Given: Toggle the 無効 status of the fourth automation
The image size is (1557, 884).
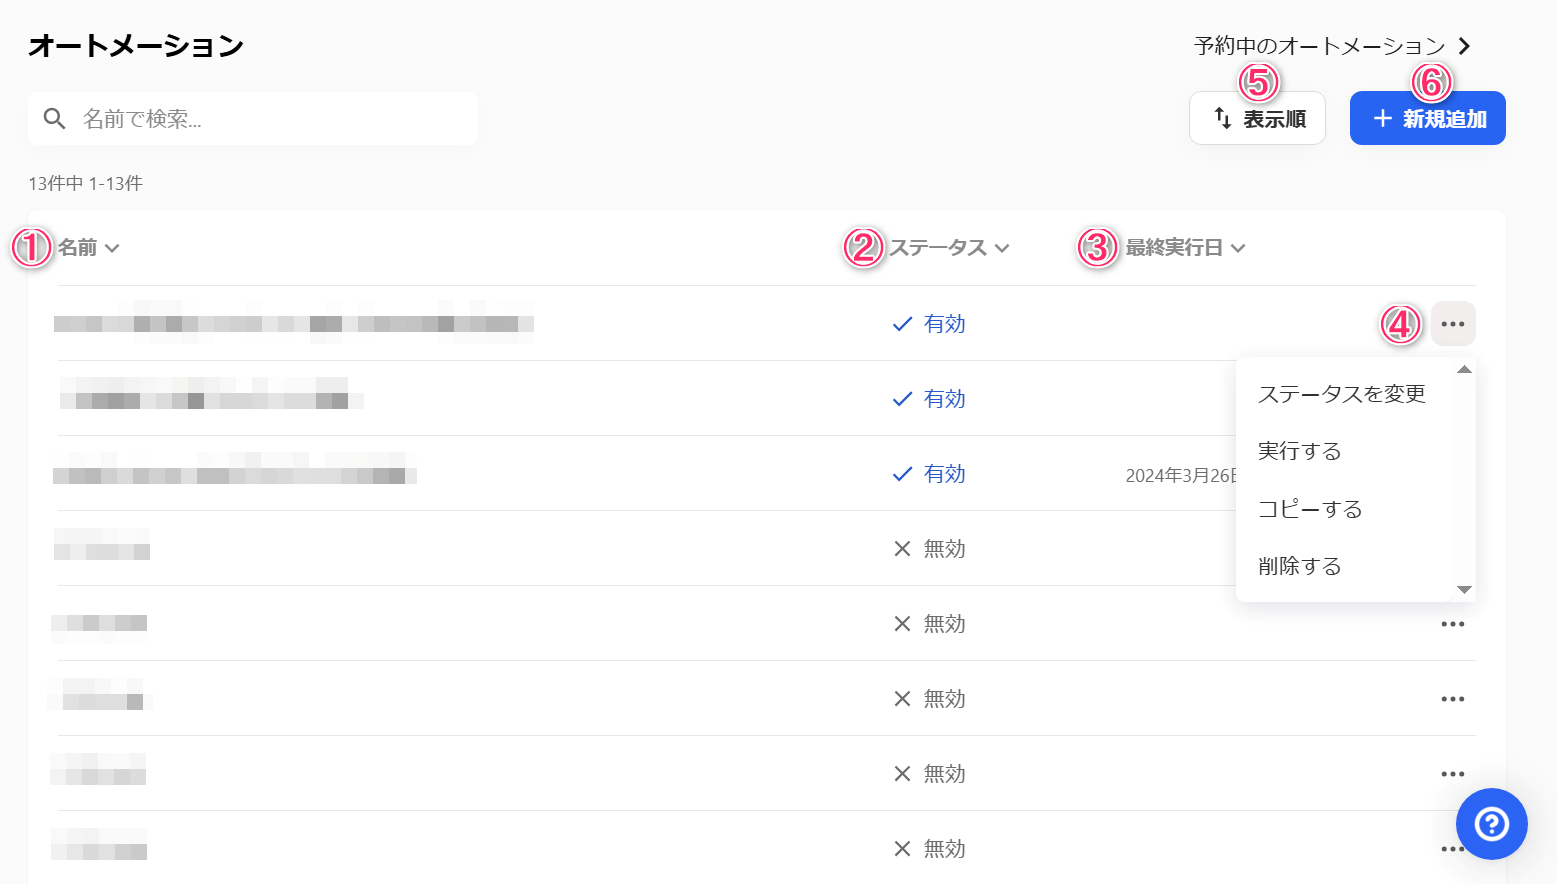Looking at the screenshot, I should click(929, 549).
